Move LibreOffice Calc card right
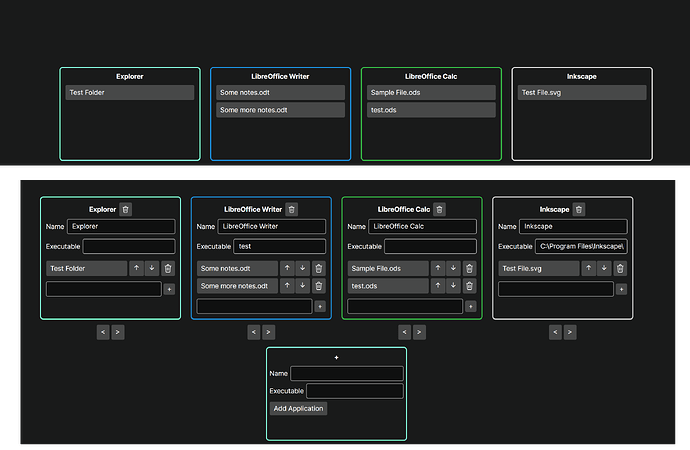The image size is (690, 450). (419, 332)
